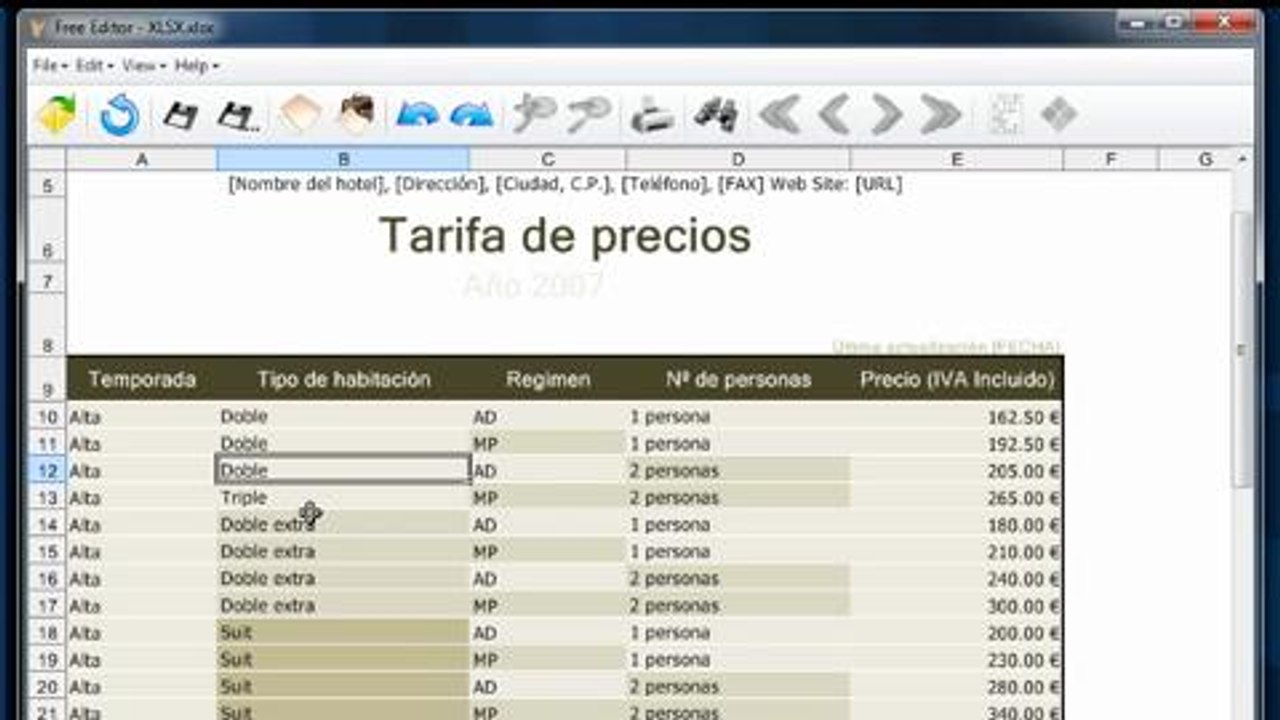Image resolution: width=1280 pixels, height=720 pixels.
Task: Go to previous page single-left arrow
Action: pos(834,115)
